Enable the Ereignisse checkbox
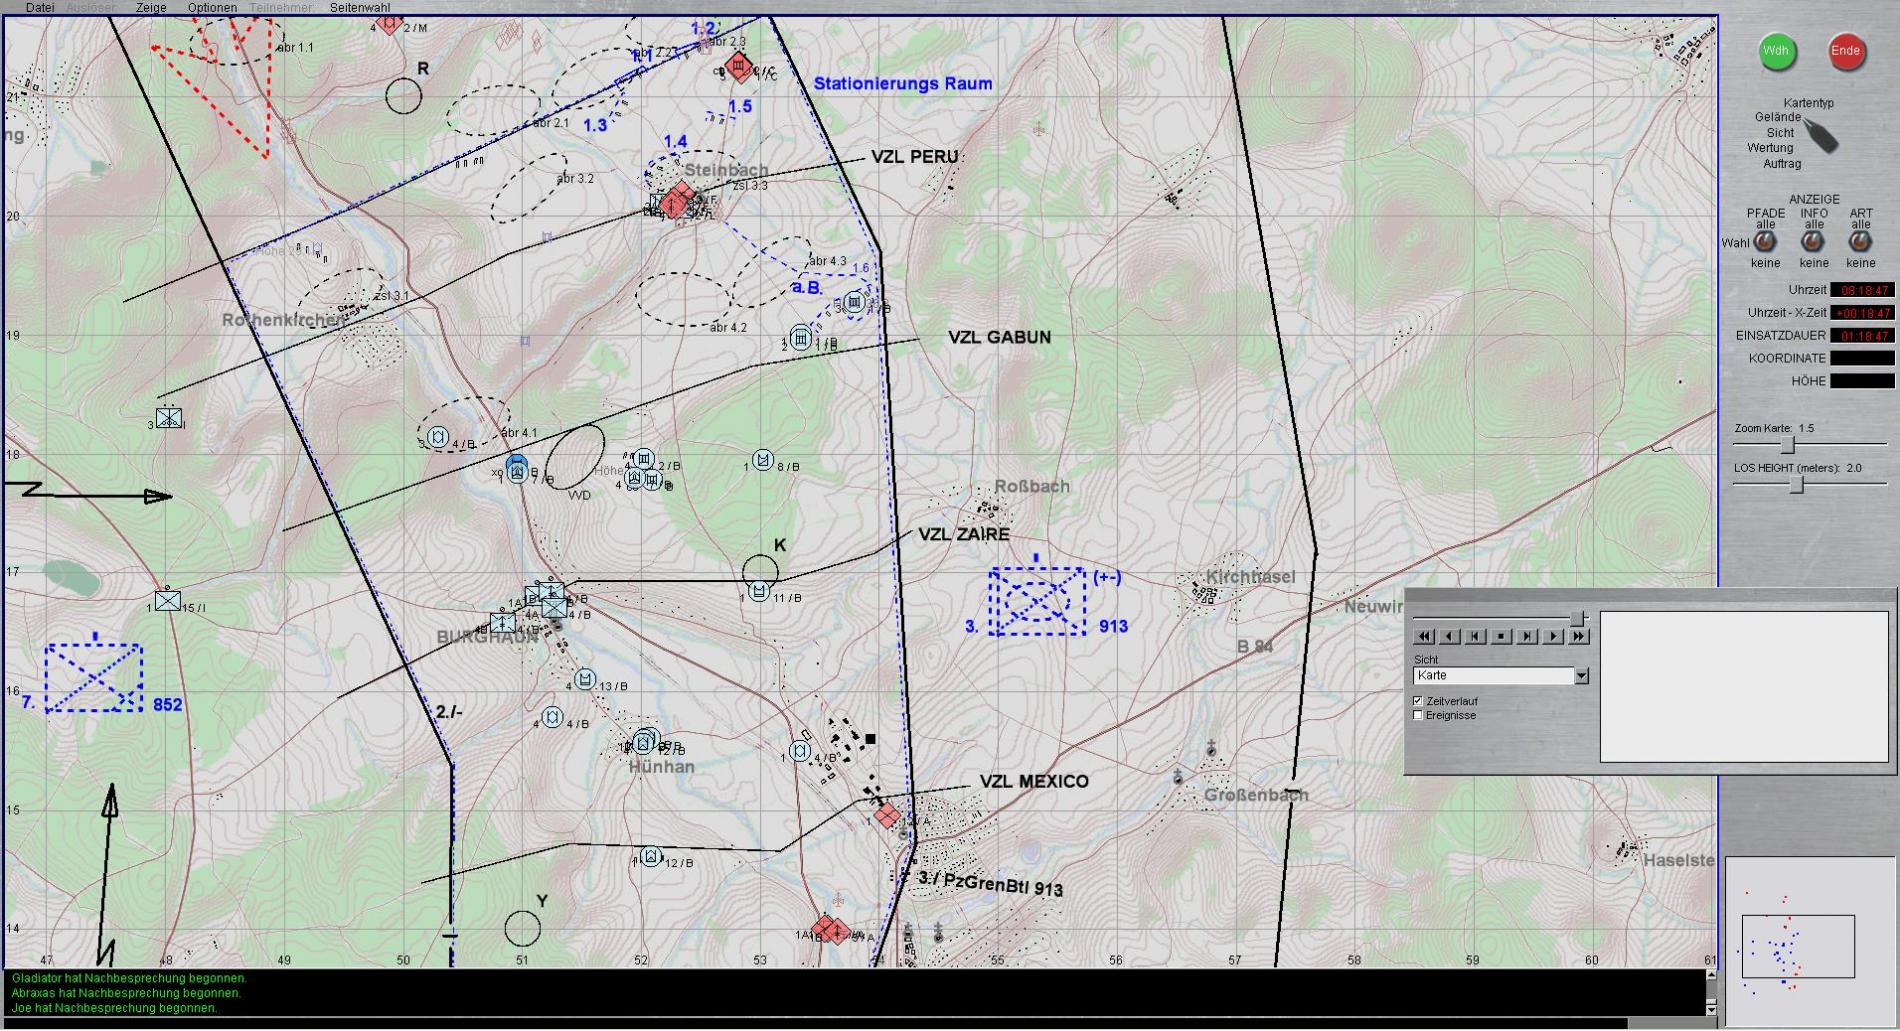Image resolution: width=1900 pixels, height=1031 pixels. [1418, 715]
